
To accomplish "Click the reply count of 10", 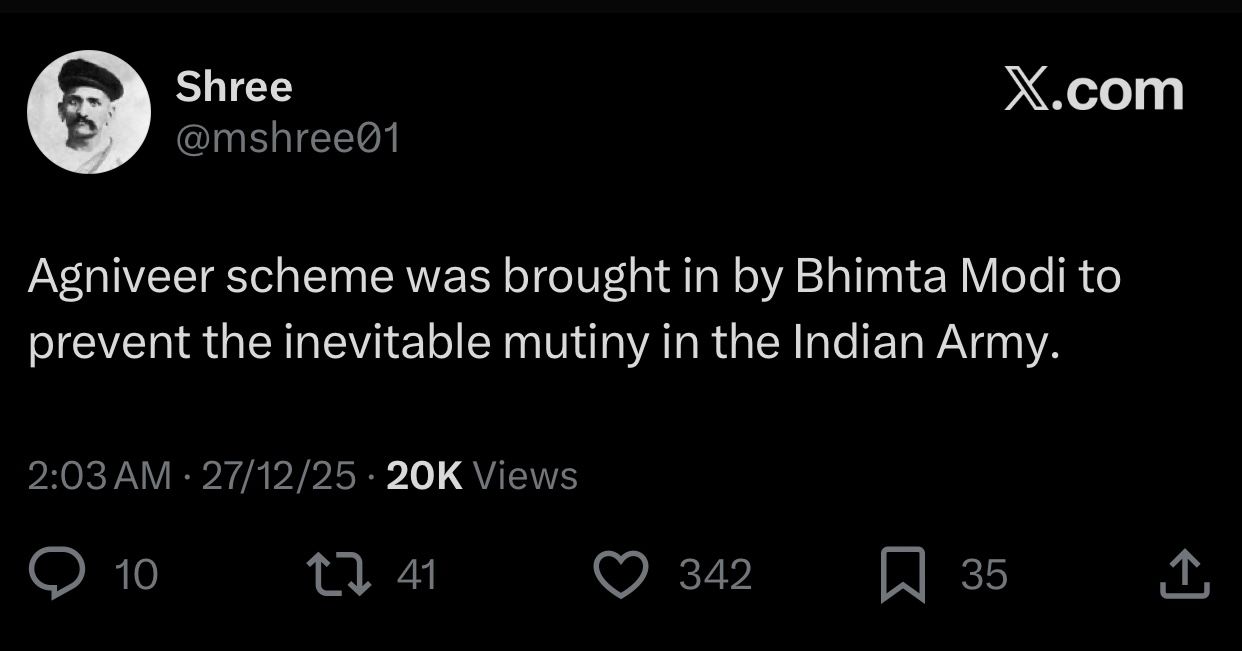I will pyautogui.click(x=137, y=575).
